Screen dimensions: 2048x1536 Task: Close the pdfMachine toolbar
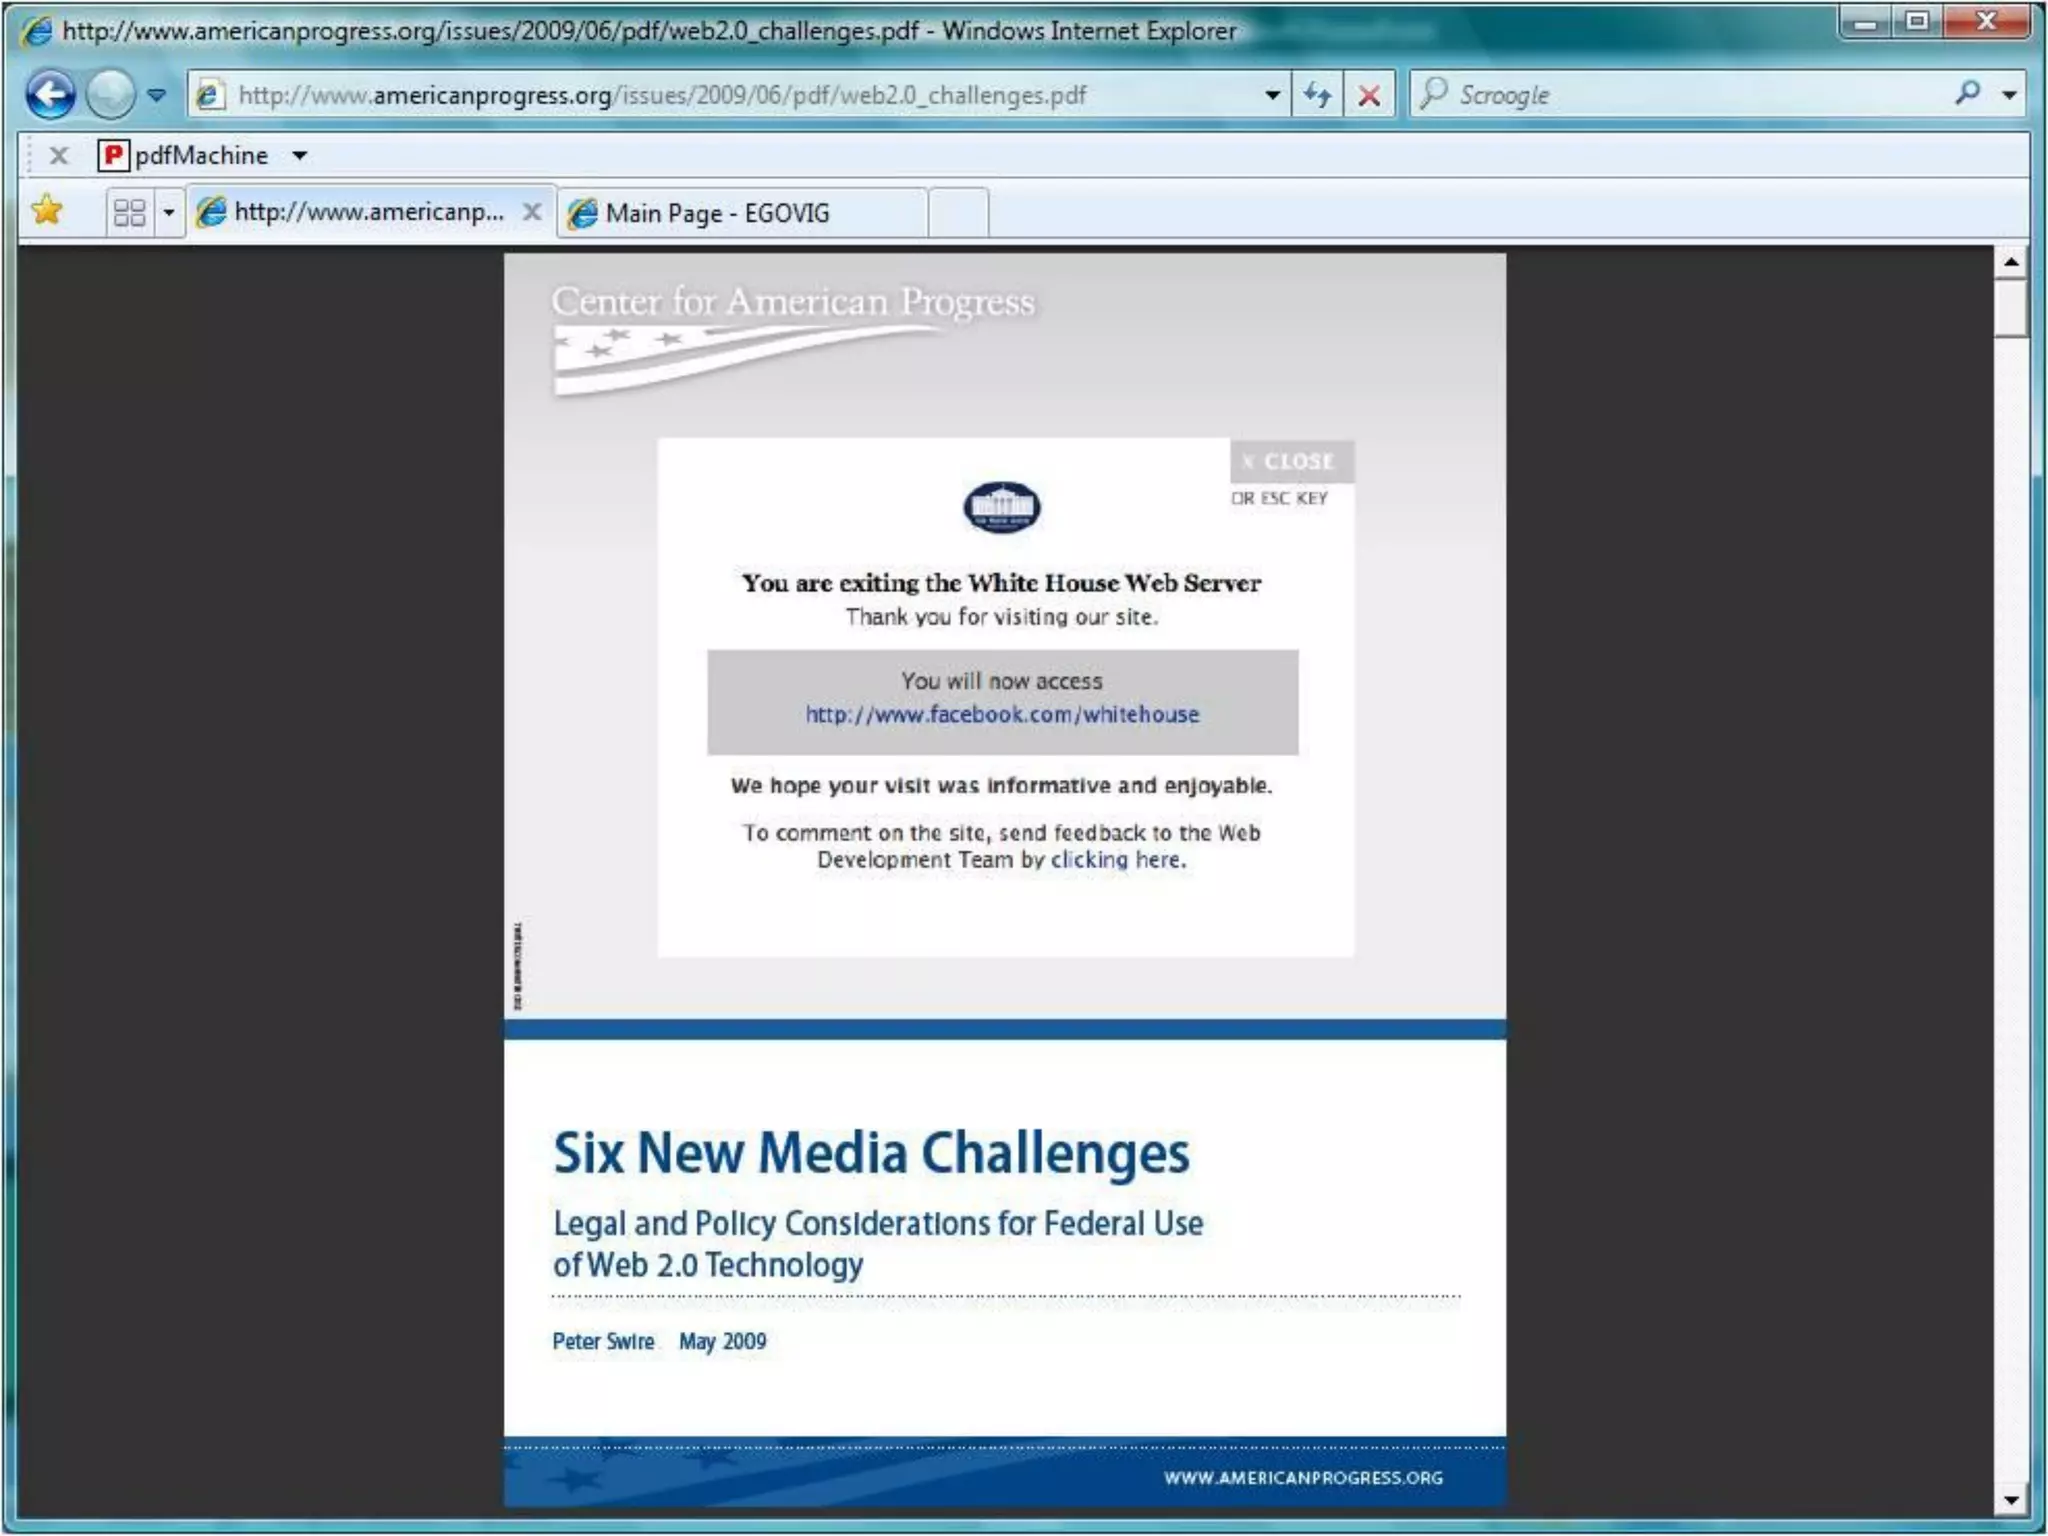[59, 155]
